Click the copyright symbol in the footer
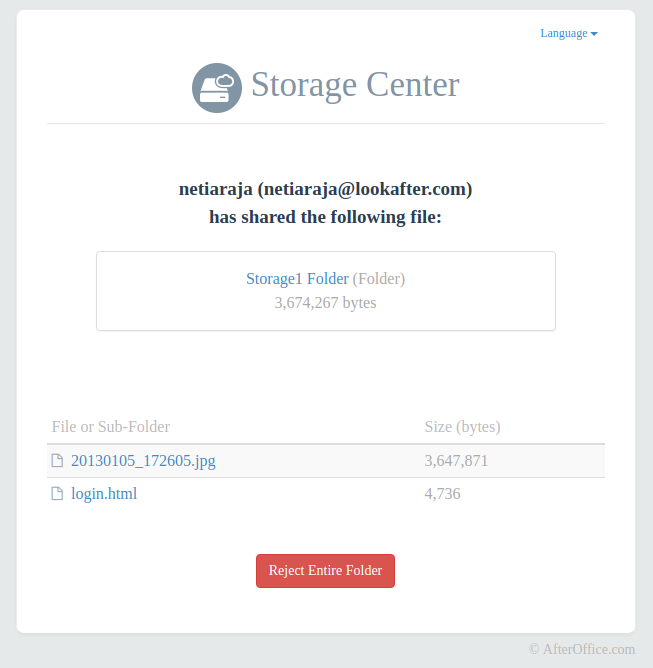The height and width of the screenshot is (668, 653). 534,649
